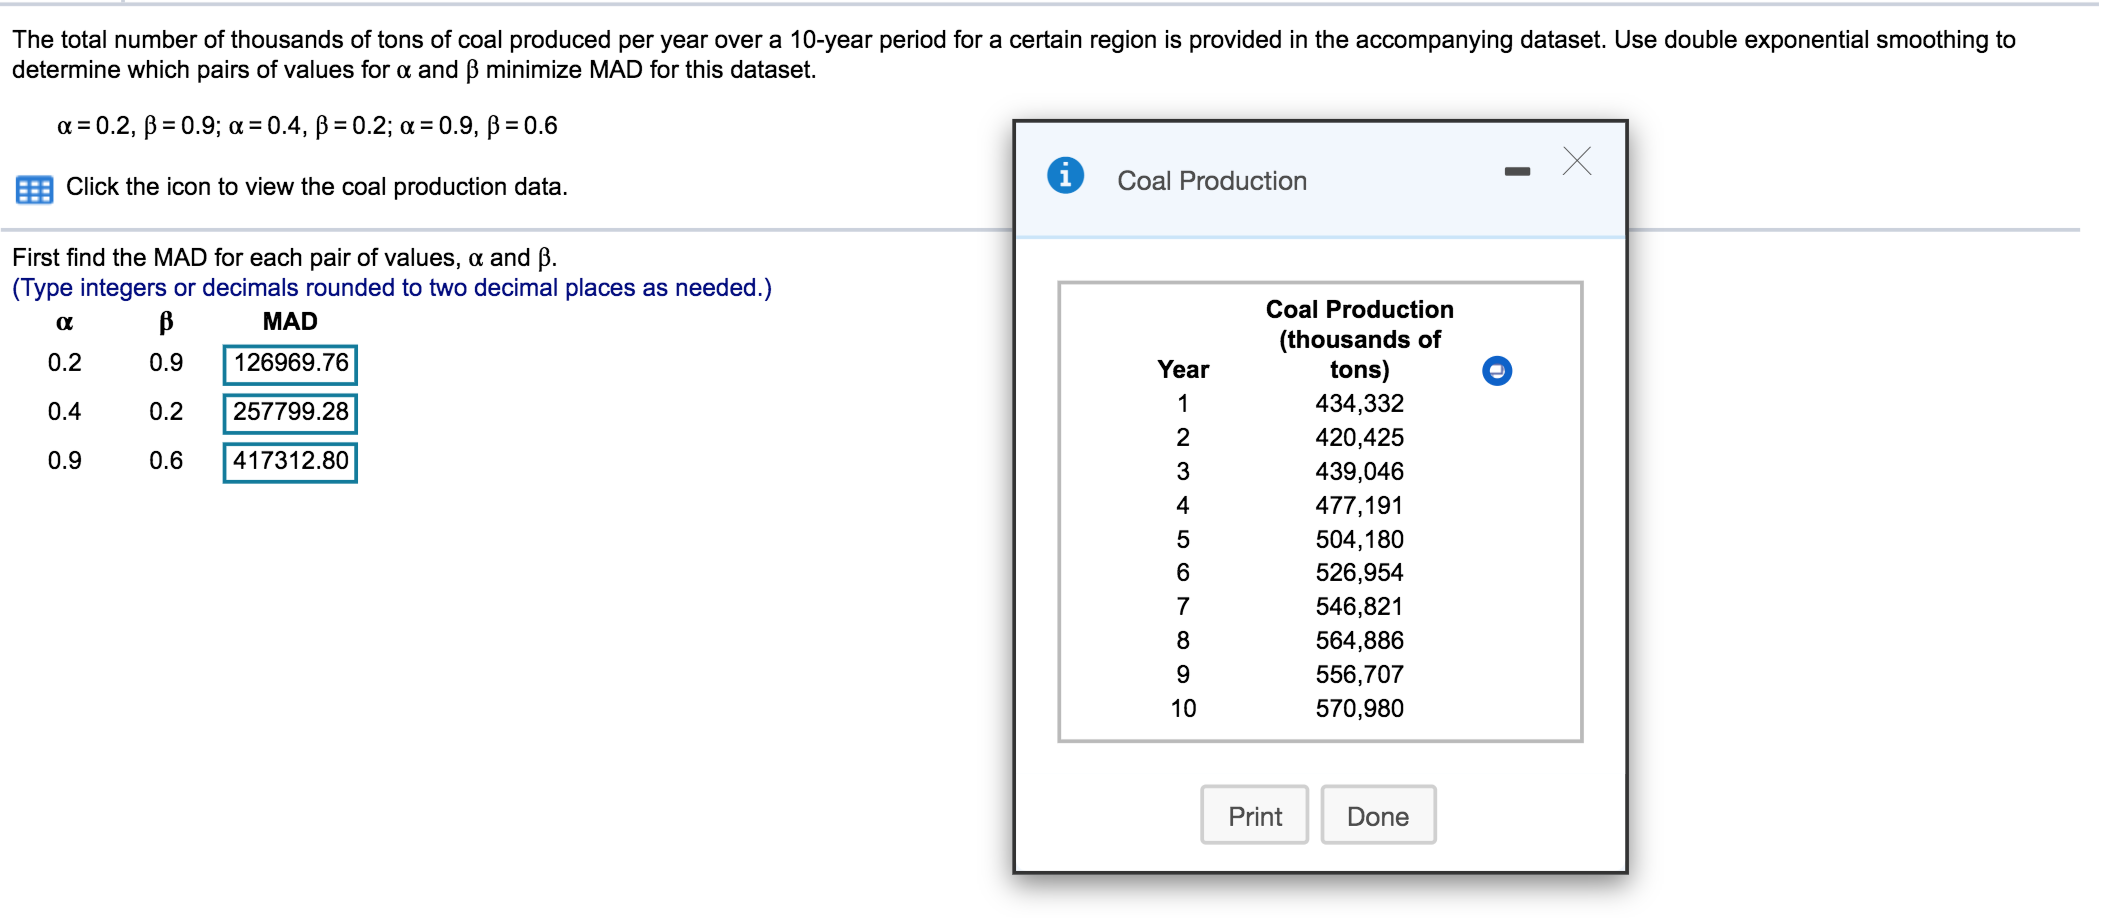Click the dash icon on the popup title bar
This screenshot has width=2108, height=918.
[x=1519, y=169]
